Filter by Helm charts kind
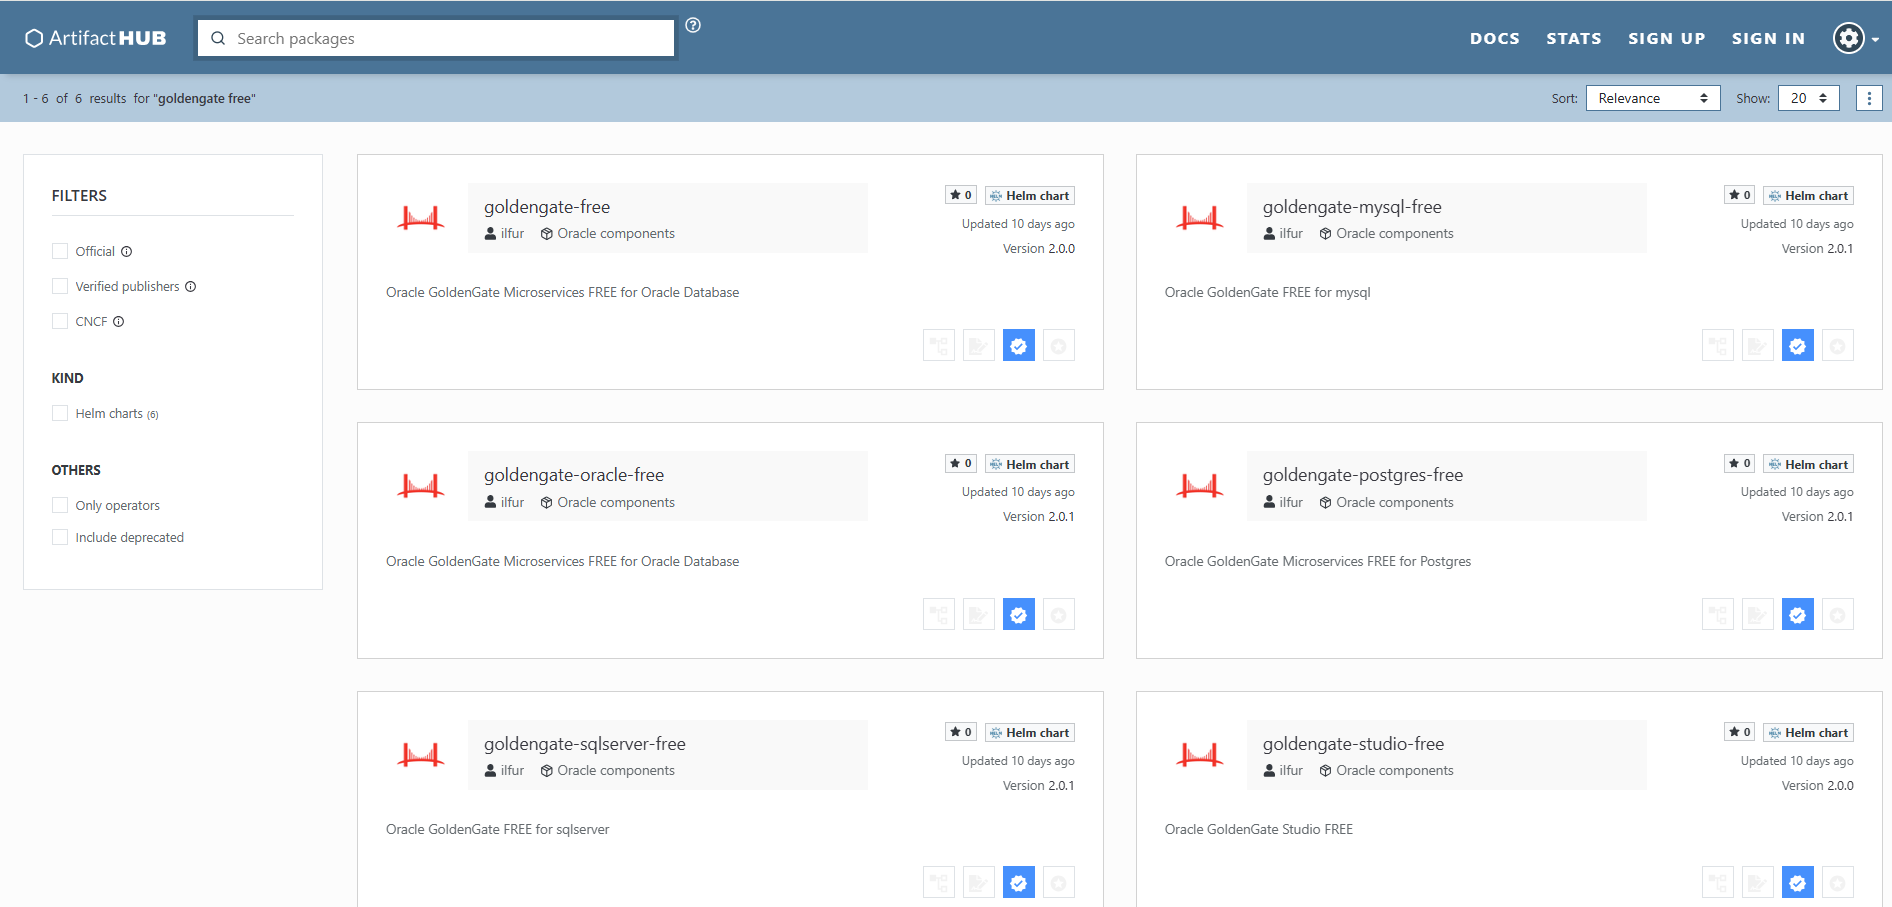This screenshot has height=907, width=1892. pyautogui.click(x=60, y=413)
